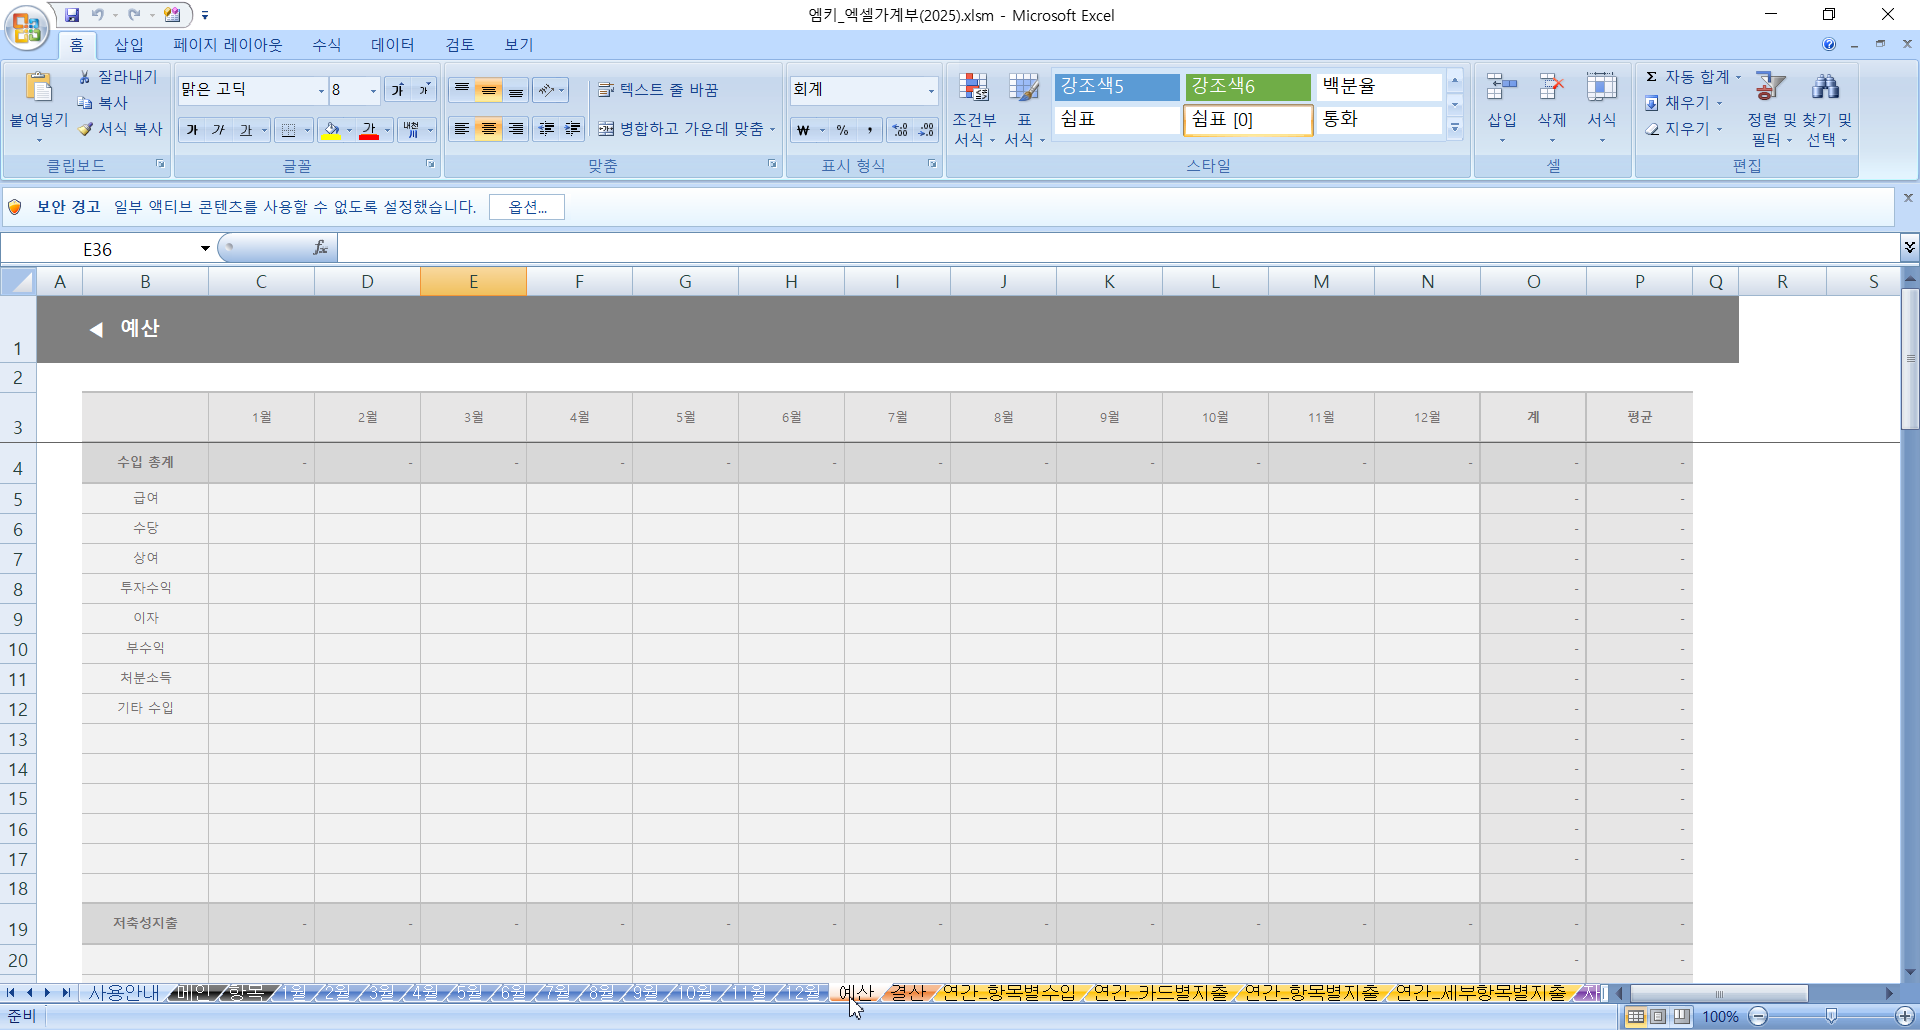Screen dimensions: 1920x1030
Task: Click the 삭제 delete cells icon
Action: click(1551, 88)
